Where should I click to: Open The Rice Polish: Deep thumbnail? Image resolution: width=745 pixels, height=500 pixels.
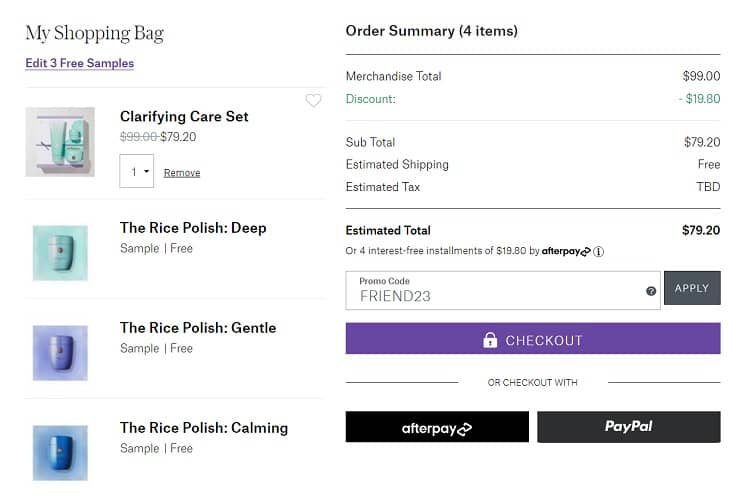pos(60,252)
